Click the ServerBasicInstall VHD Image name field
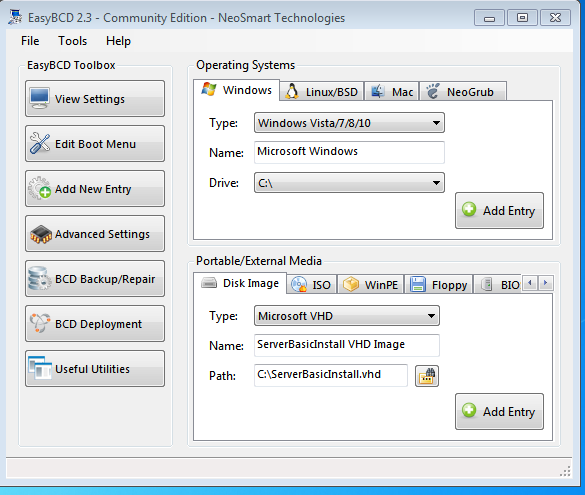The width and height of the screenshot is (585, 495). [x=347, y=345]
